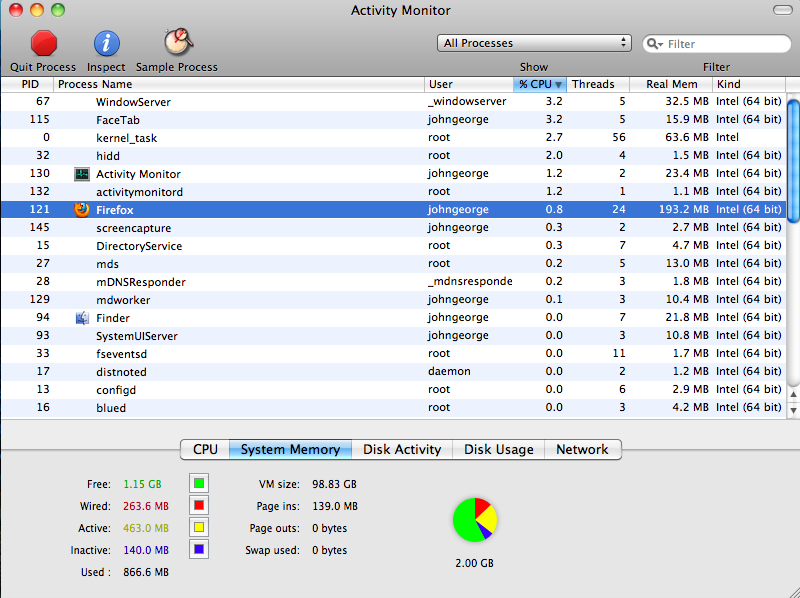Select the SystemUIServer process row

coord(393,335)
